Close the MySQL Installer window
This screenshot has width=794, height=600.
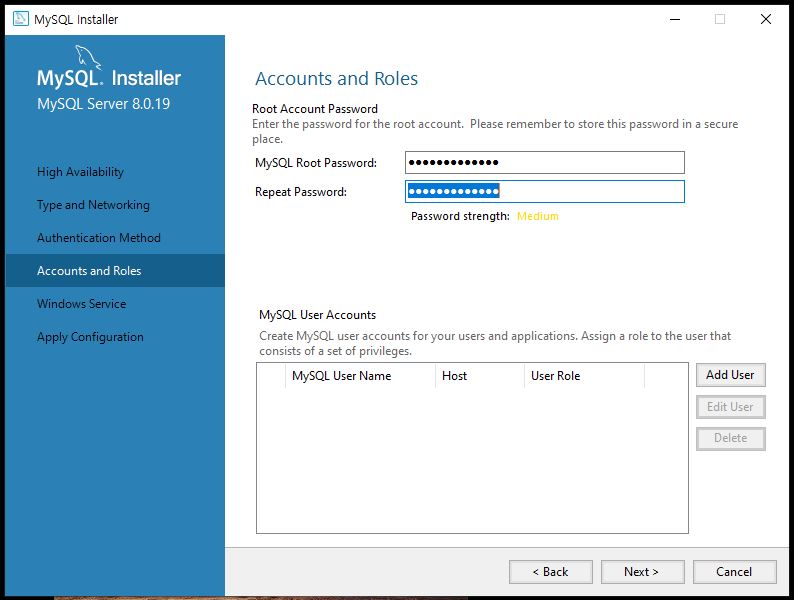pos(766,19)
